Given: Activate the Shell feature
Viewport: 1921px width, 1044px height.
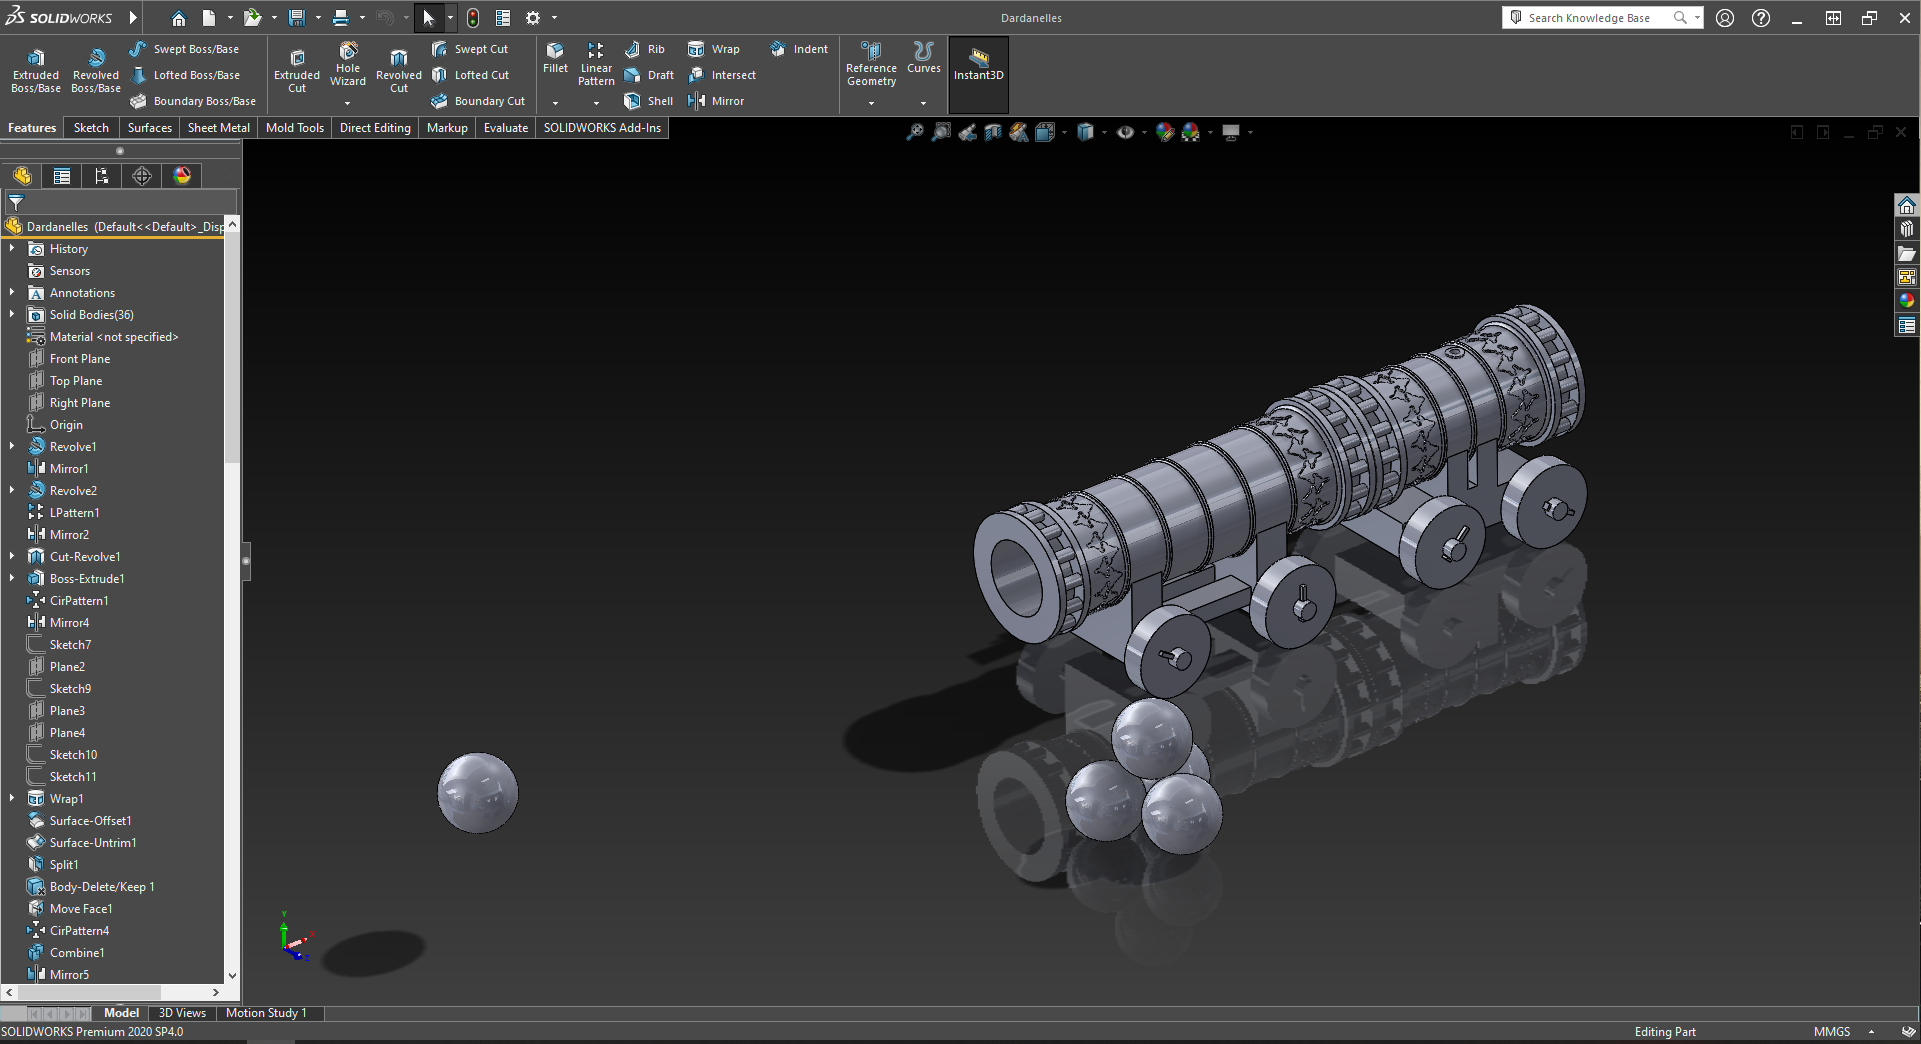Looking at the screenshot, I should point(648,101).
